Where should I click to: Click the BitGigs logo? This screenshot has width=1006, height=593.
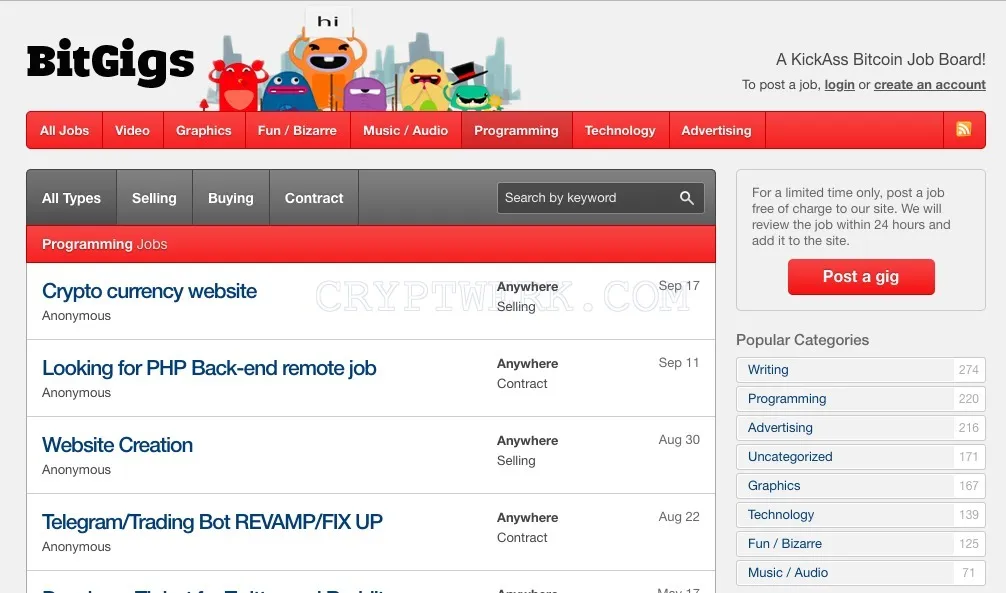coord(110,62)
